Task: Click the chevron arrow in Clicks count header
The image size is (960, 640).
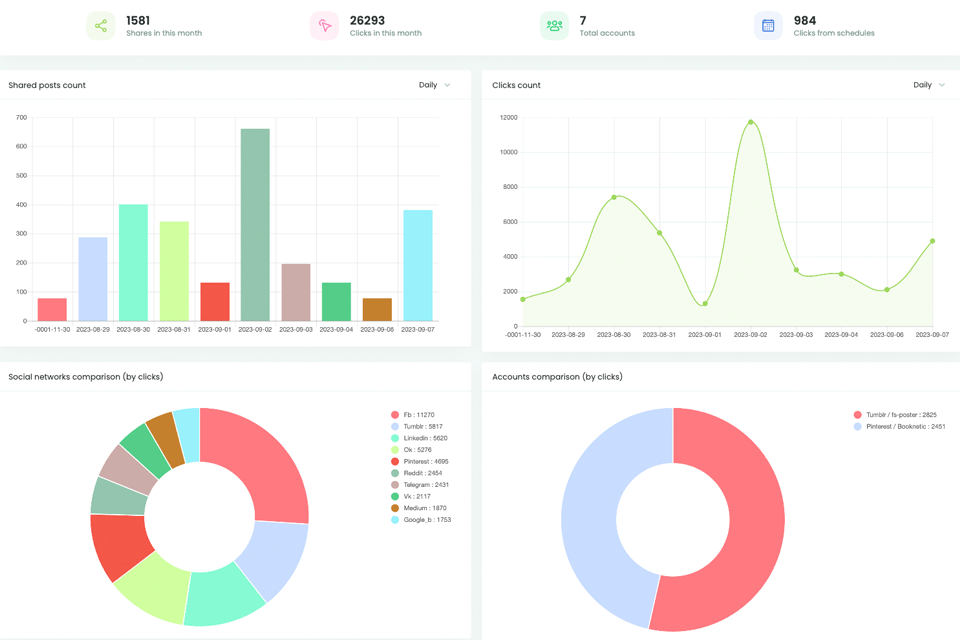Action: (942, 85)
